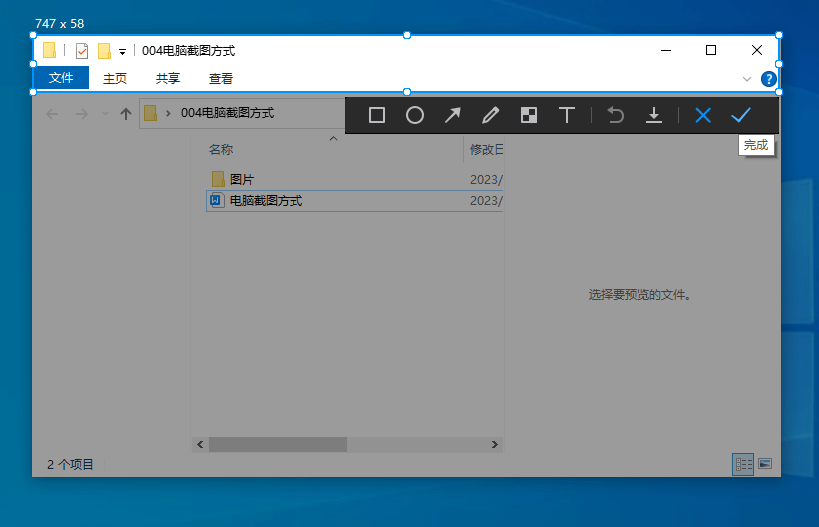Close the Explorer window

[x=757, y=50]
